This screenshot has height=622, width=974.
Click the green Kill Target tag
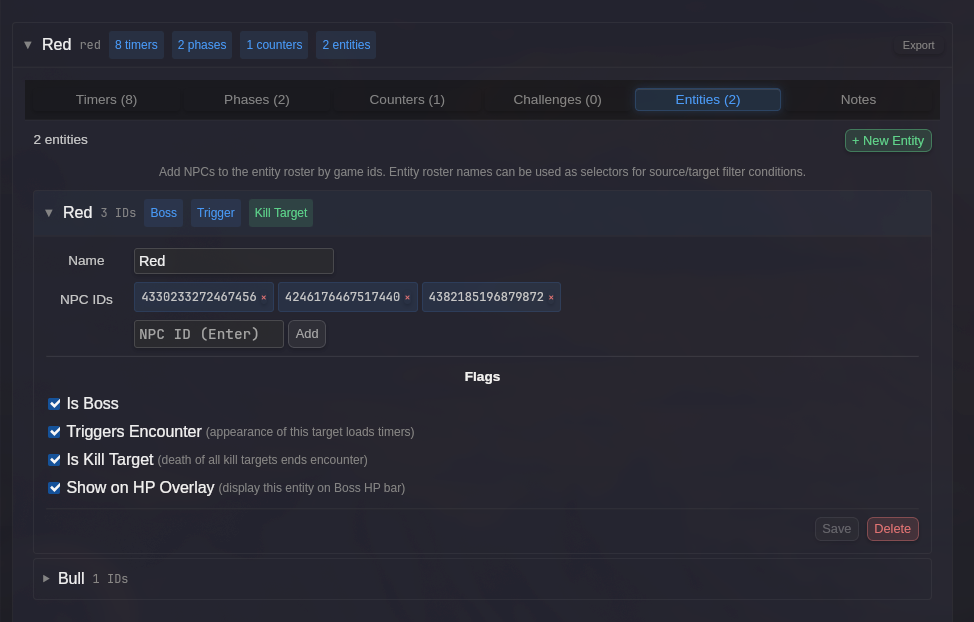tap(281, 213)
